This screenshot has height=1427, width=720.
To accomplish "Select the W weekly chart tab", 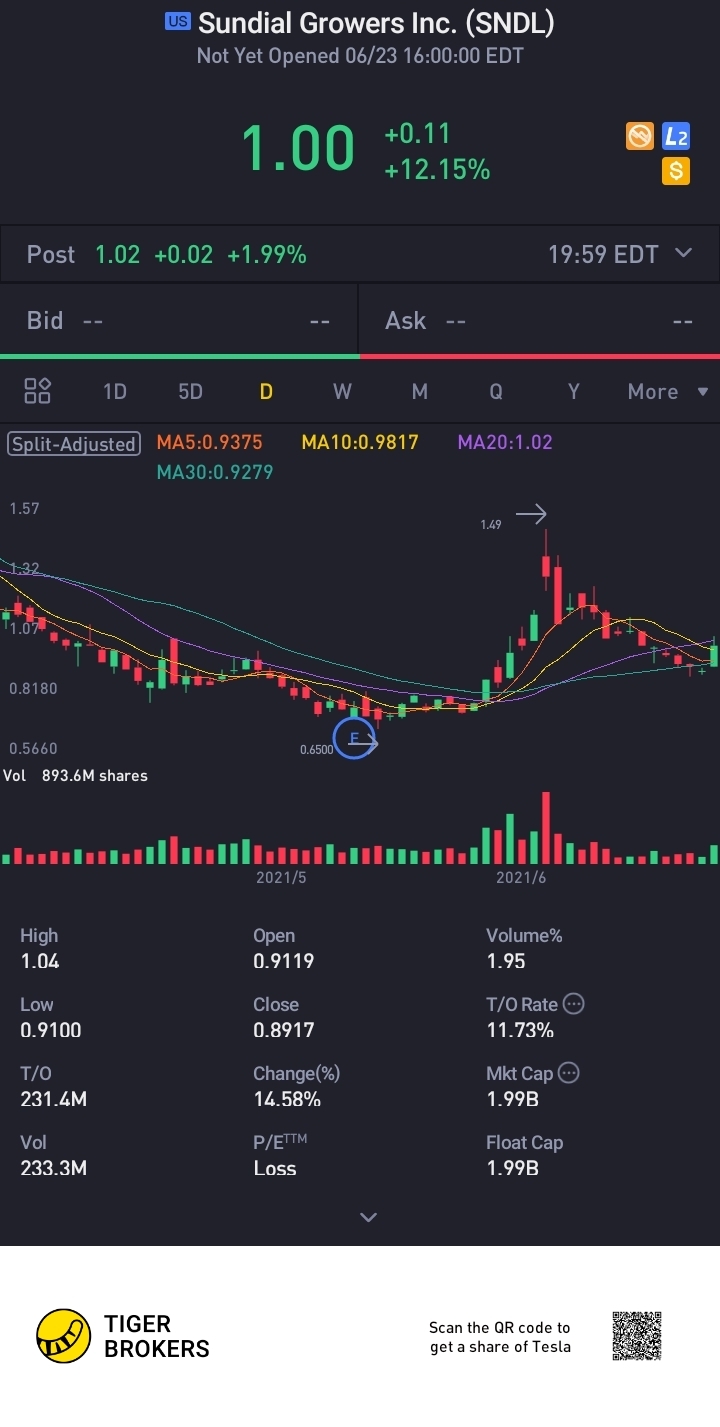I will click(x=342, y=391).
